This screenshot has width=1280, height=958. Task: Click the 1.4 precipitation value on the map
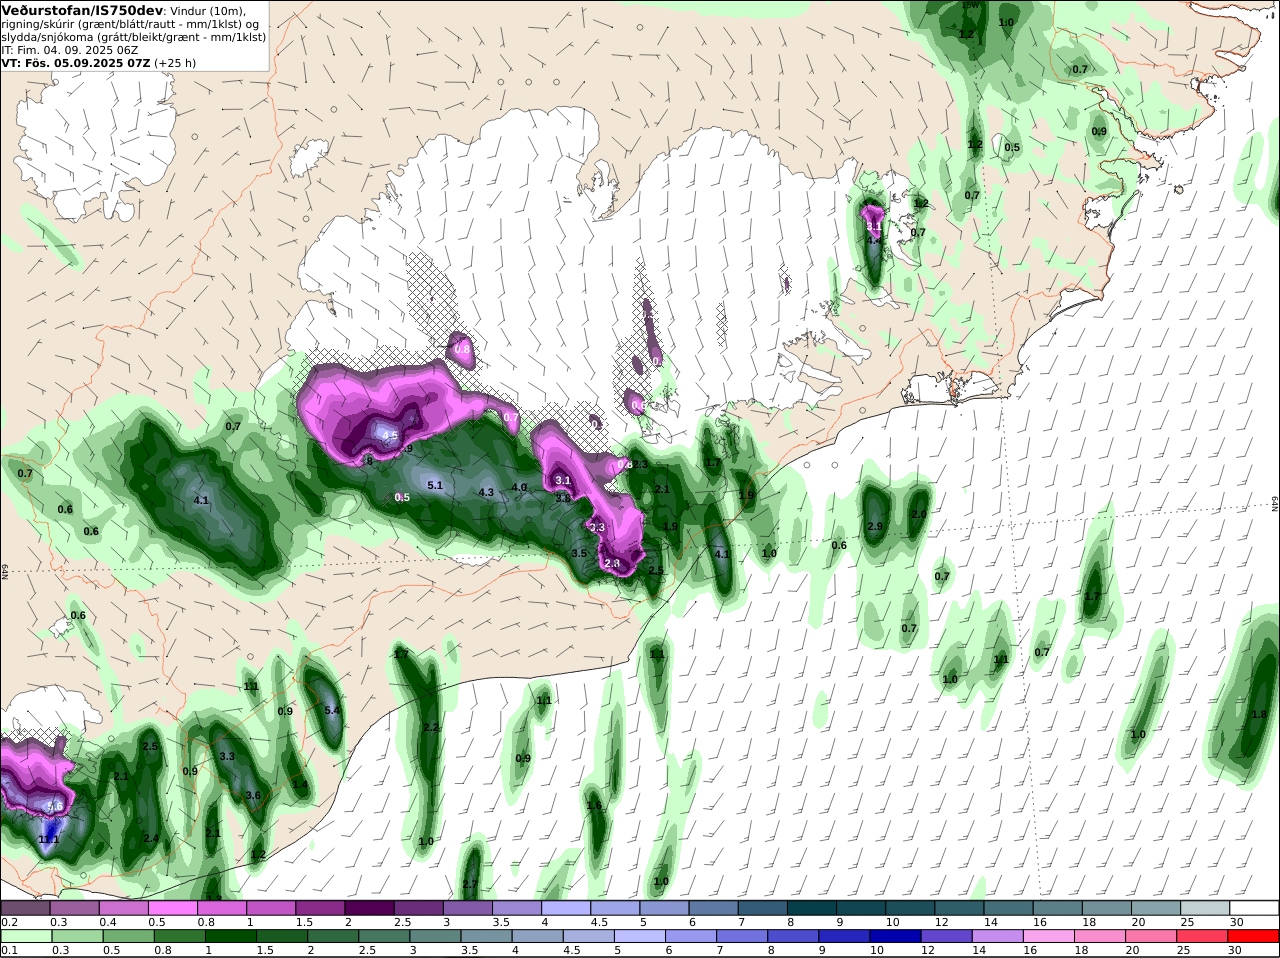pyautogui.click(x=300, y=784)
